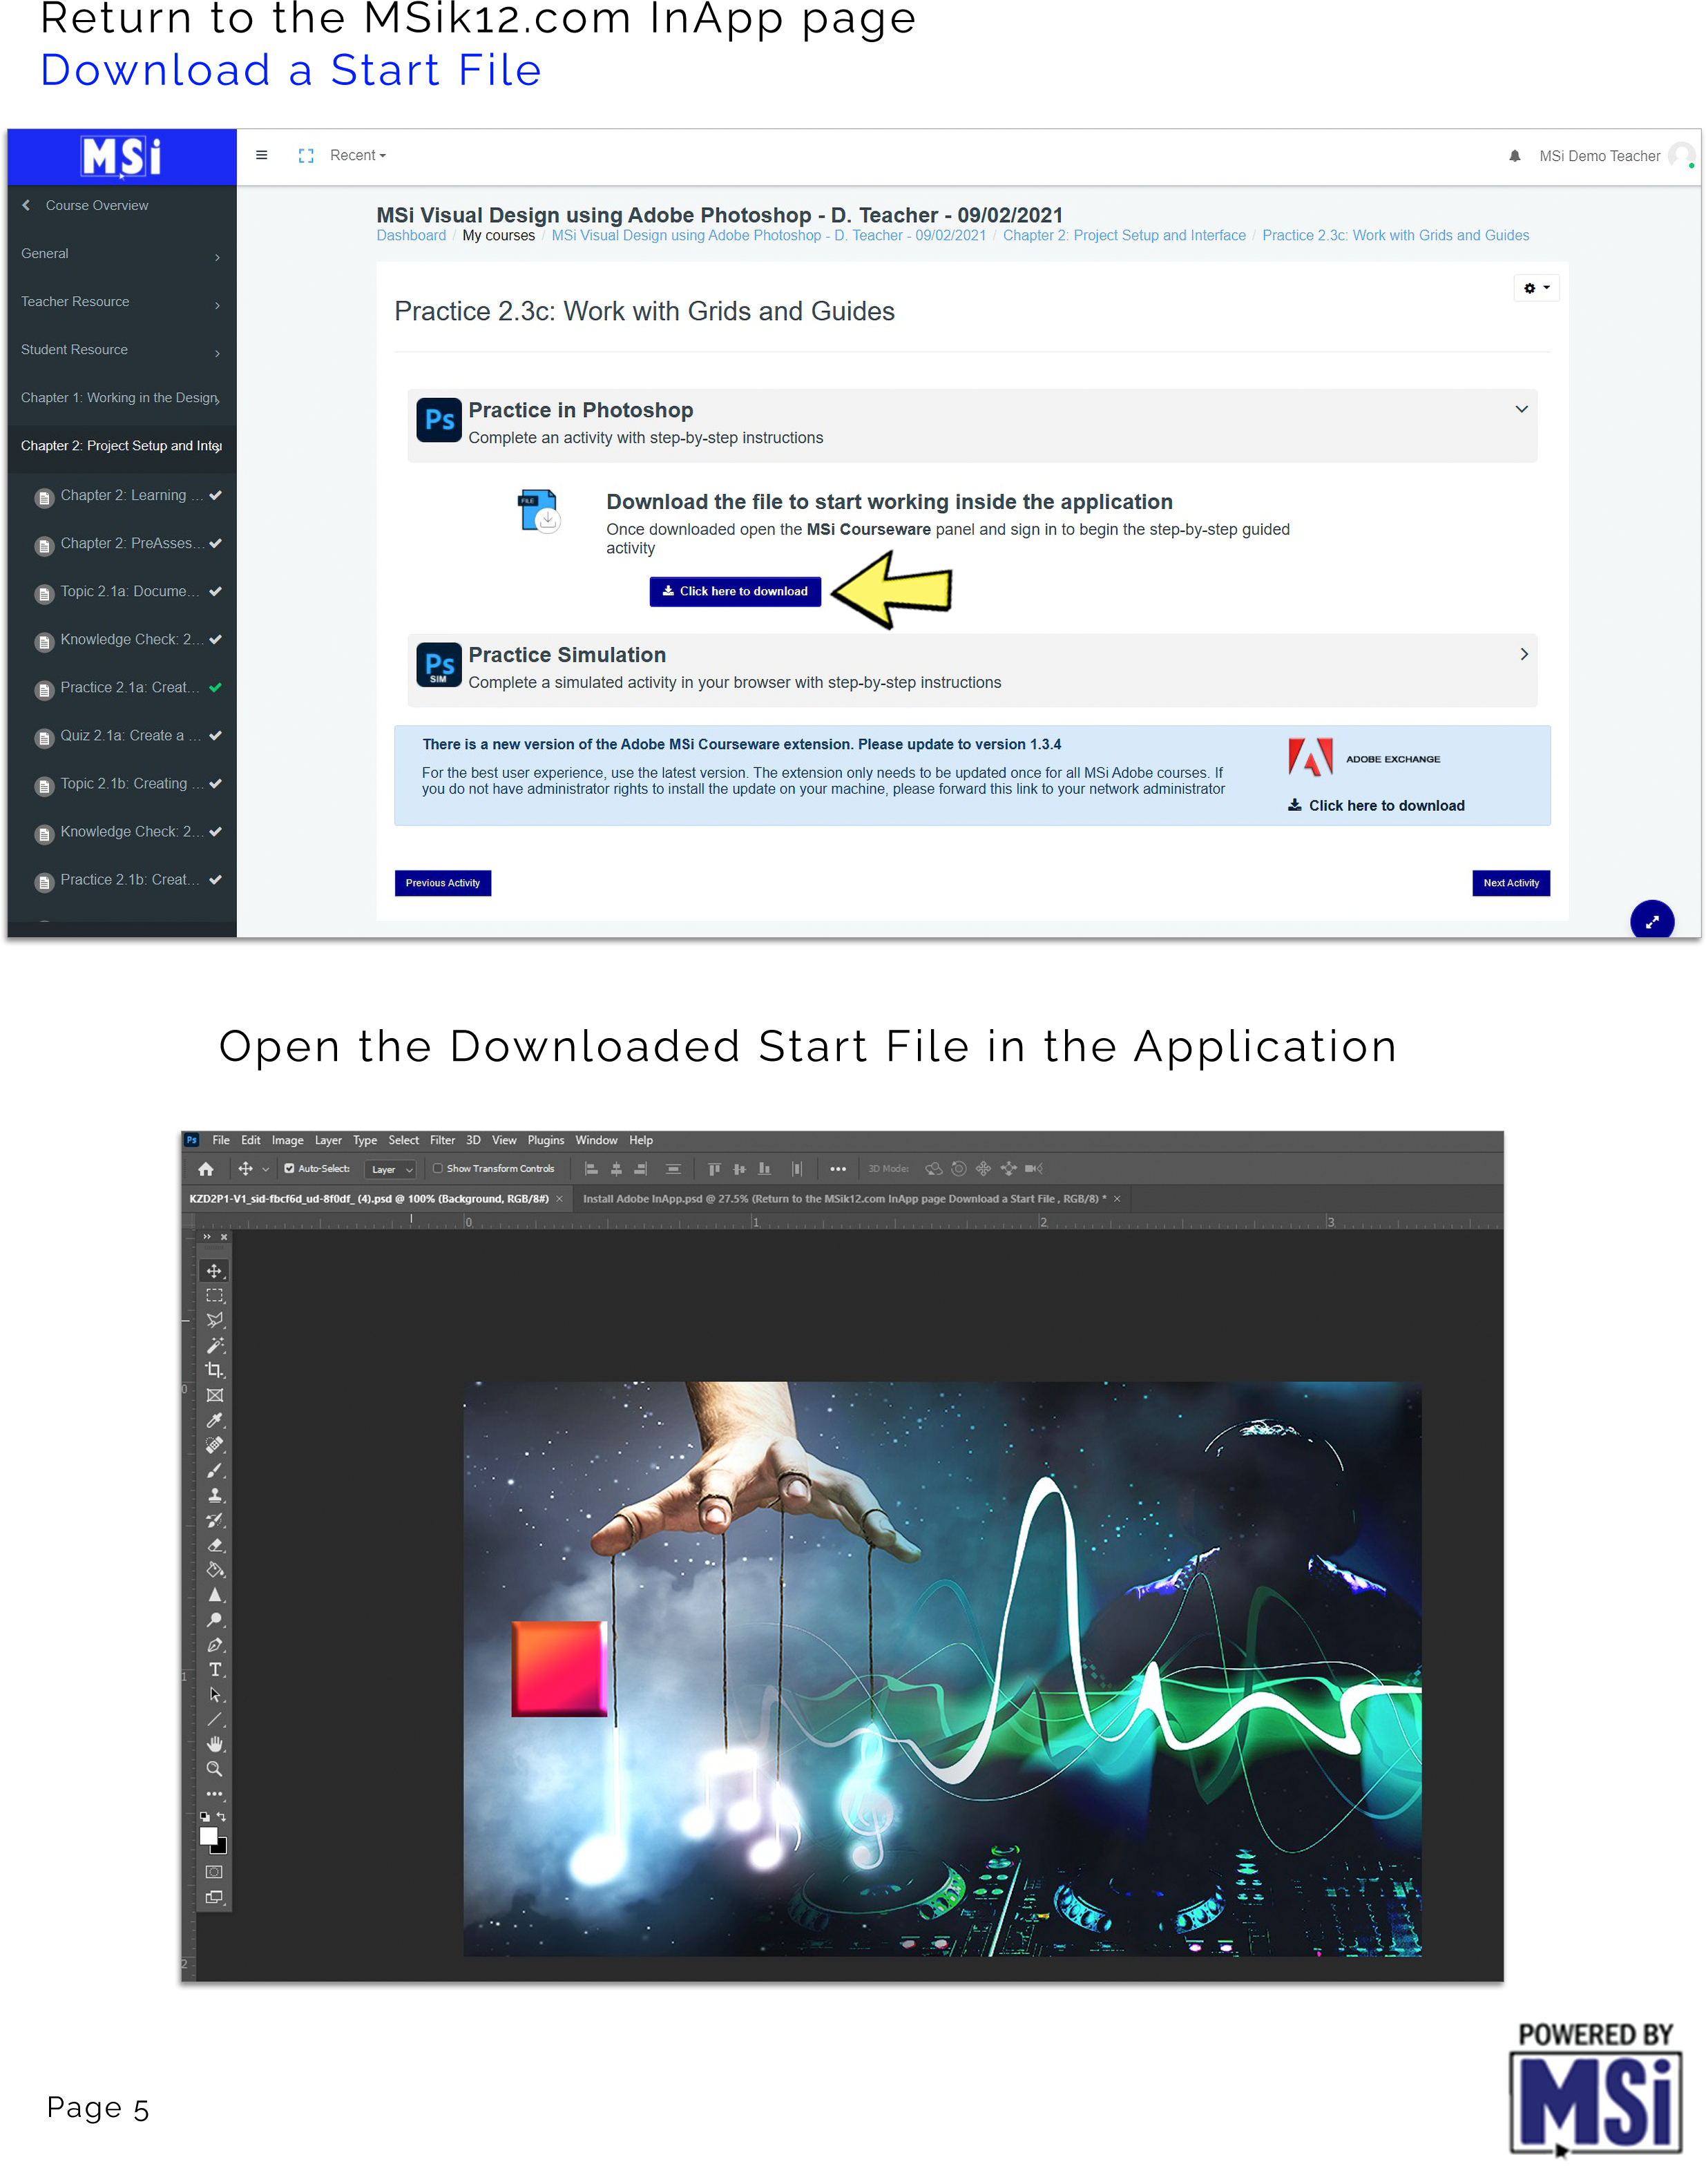Click the notification bell icon
The width and height of the screenshot is (1706, 2184).
(x=1514, y=156)
